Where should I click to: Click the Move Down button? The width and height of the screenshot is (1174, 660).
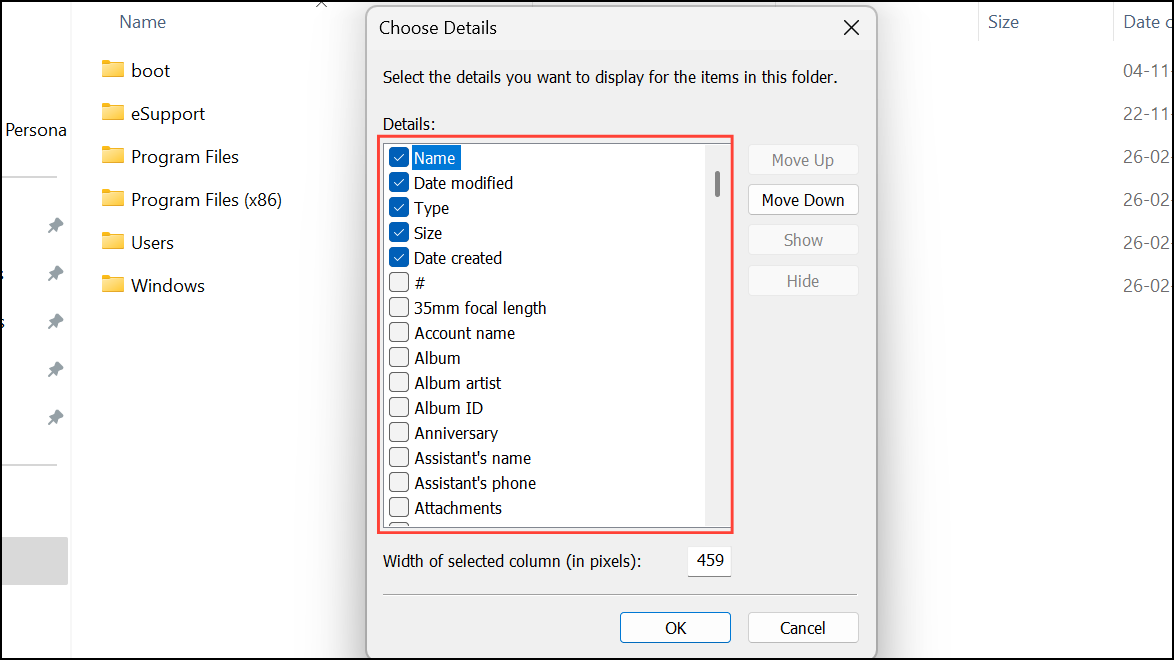pos(803,199)
